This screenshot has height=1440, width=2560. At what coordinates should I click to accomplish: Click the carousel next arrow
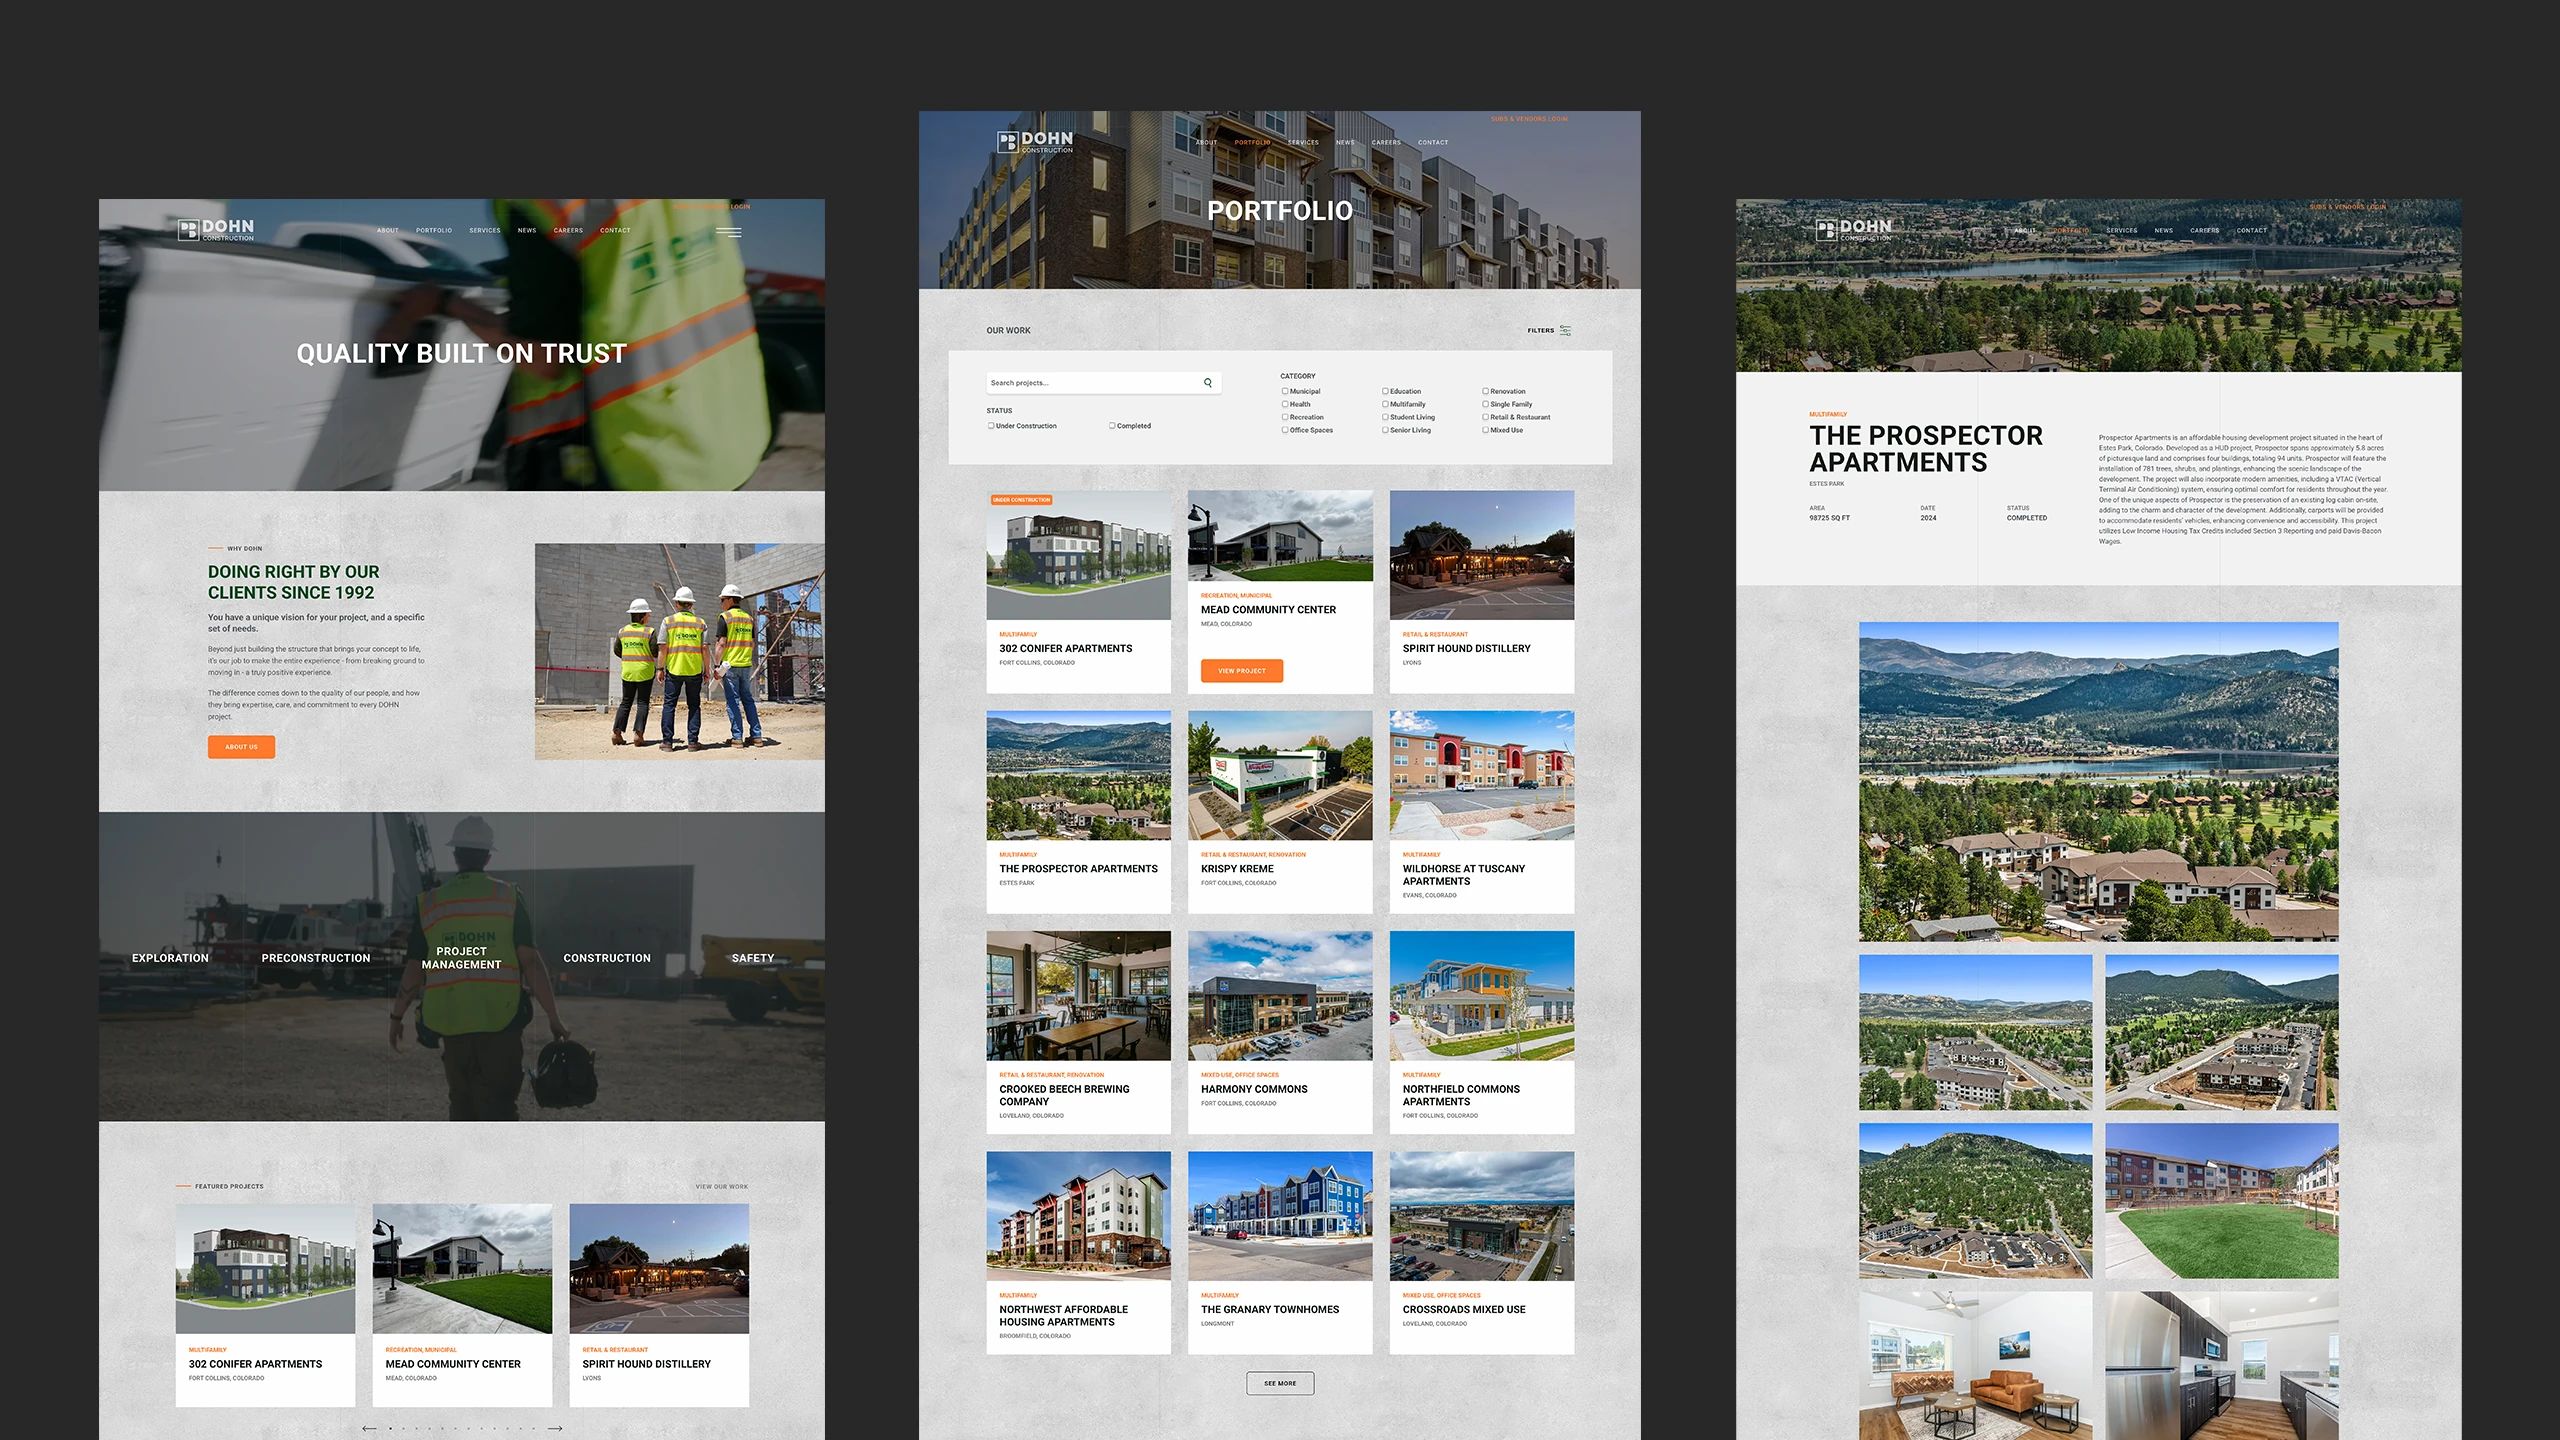(555, 1428)
